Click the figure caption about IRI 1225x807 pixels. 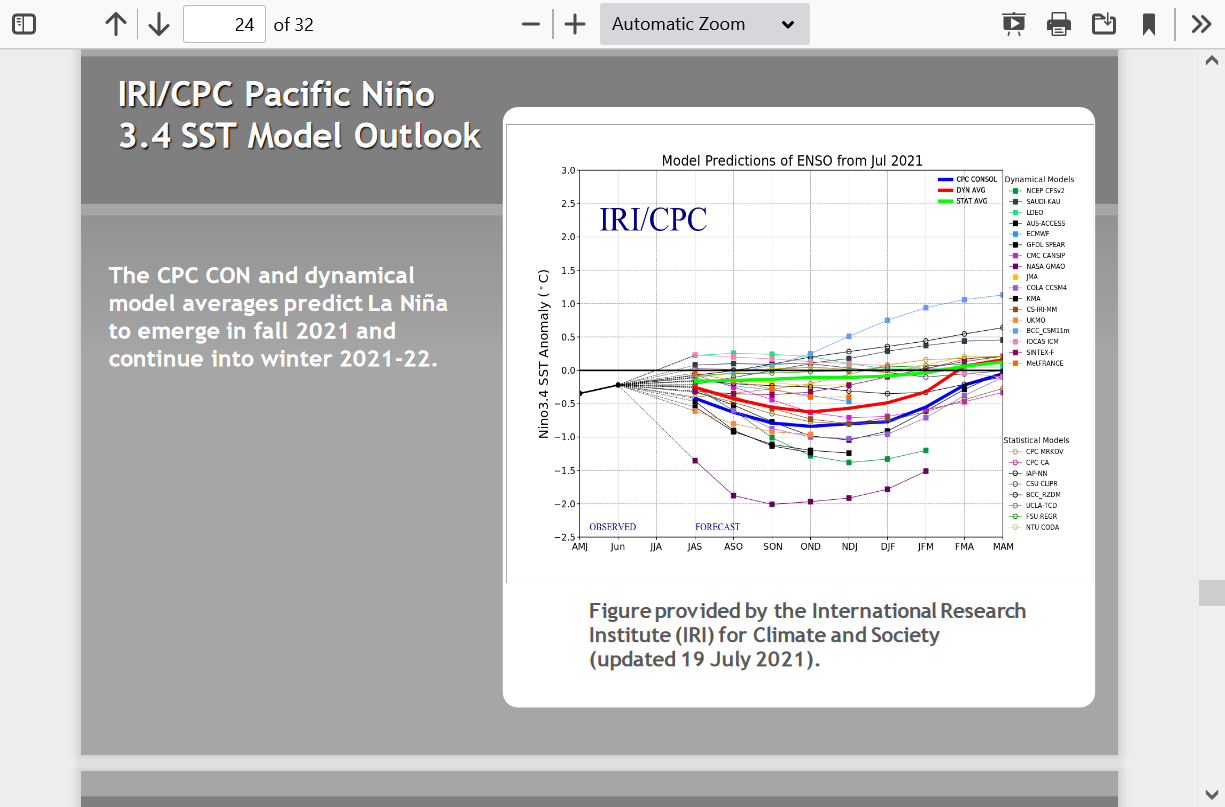tap(806, 635)
